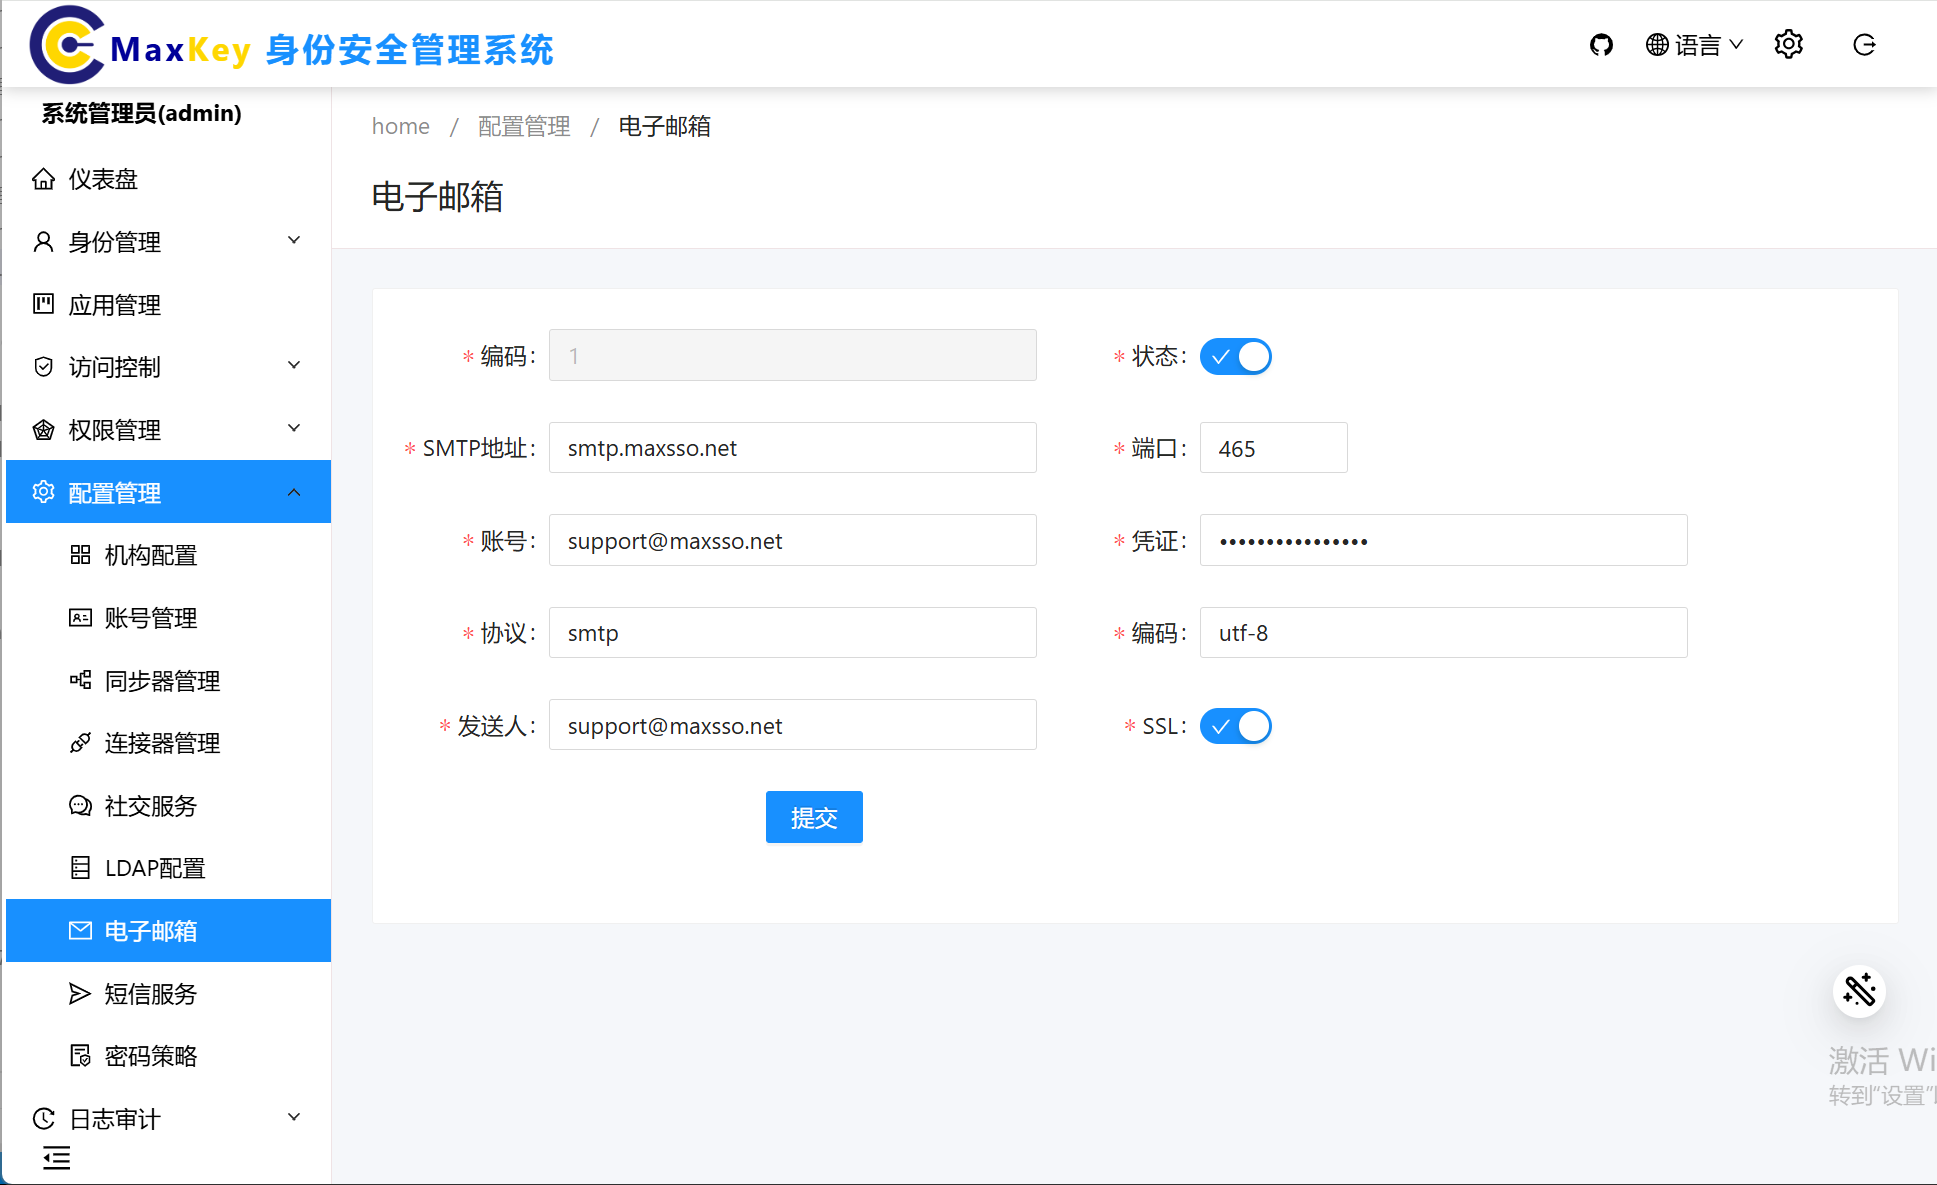1937x1185 pixels.
Task: Open 密码策略 password policy icon
Action: click(80, 1055)
